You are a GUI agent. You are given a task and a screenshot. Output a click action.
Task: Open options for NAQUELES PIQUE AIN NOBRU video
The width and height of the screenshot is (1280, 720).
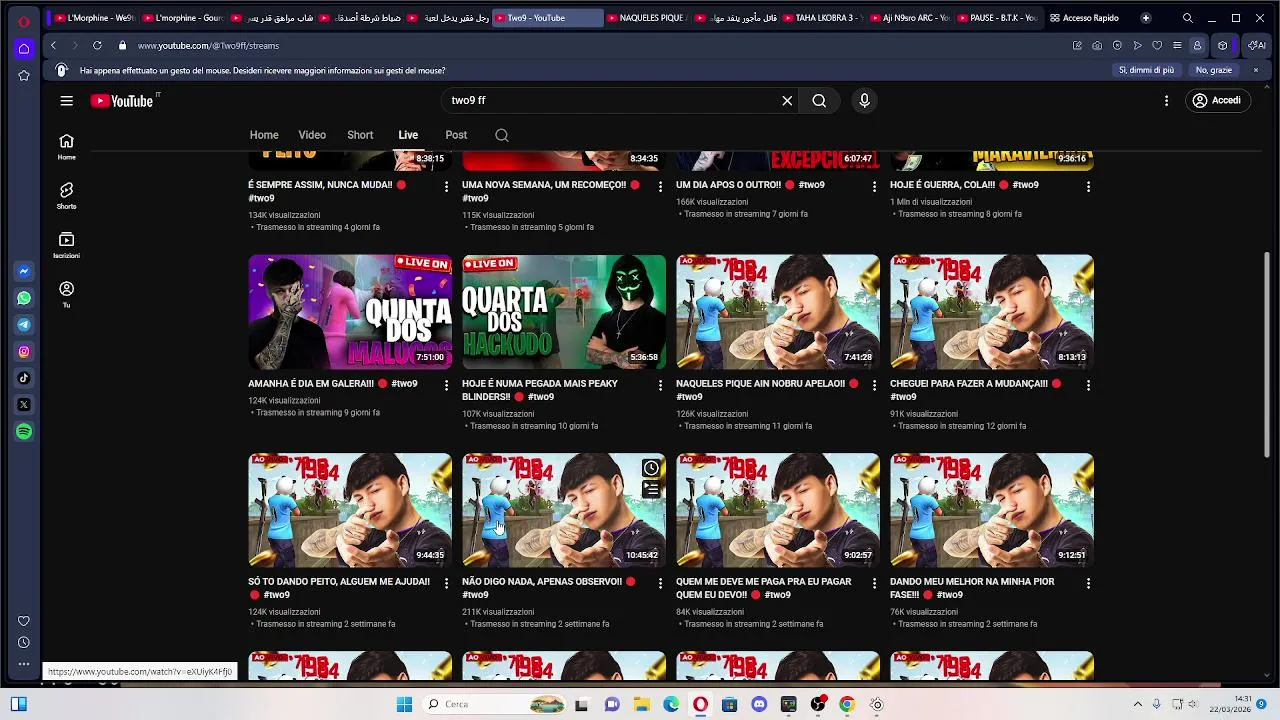(x=874, y=385)
